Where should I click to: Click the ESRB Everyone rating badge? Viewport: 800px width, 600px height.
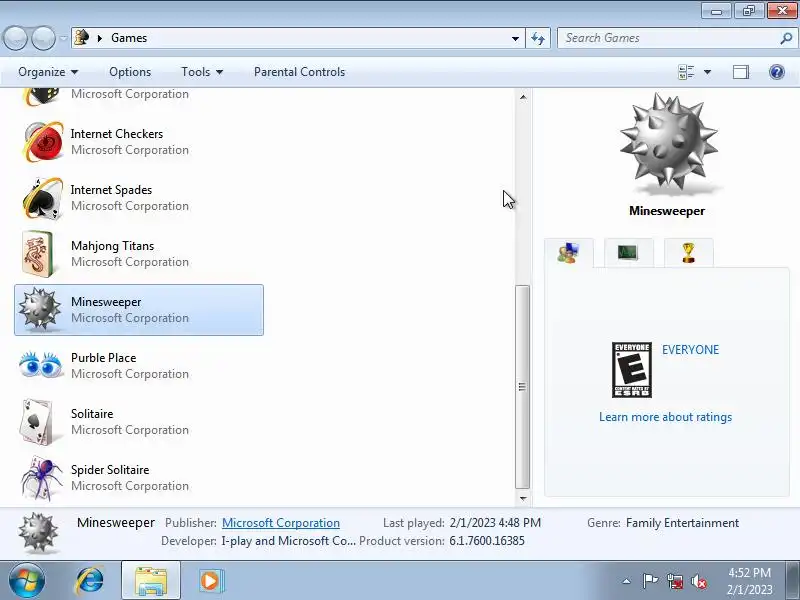coord(632,370)
